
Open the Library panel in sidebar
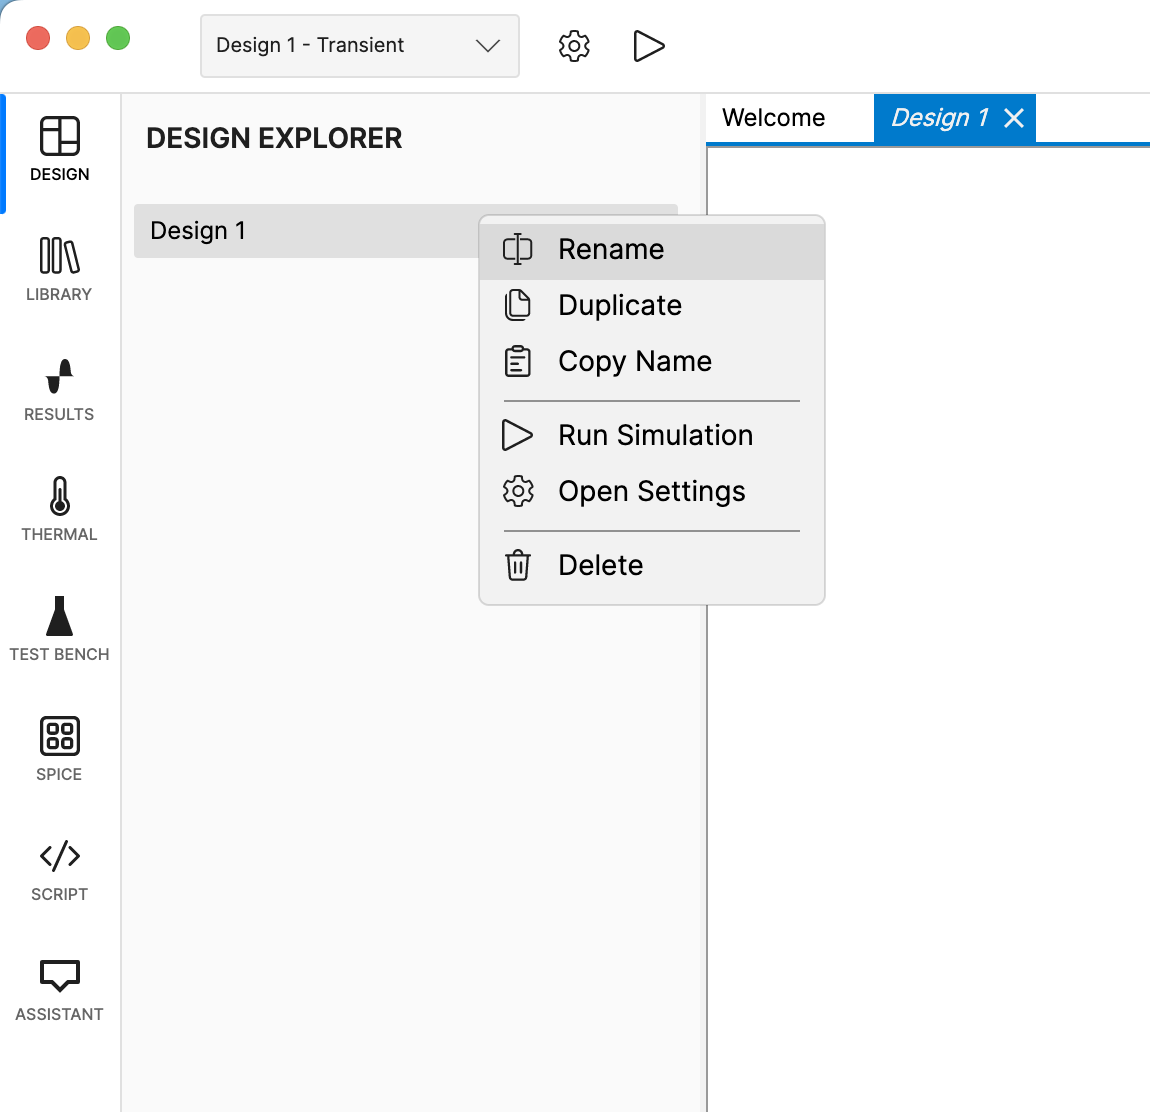pyautogui.click(x=59, y=268)
